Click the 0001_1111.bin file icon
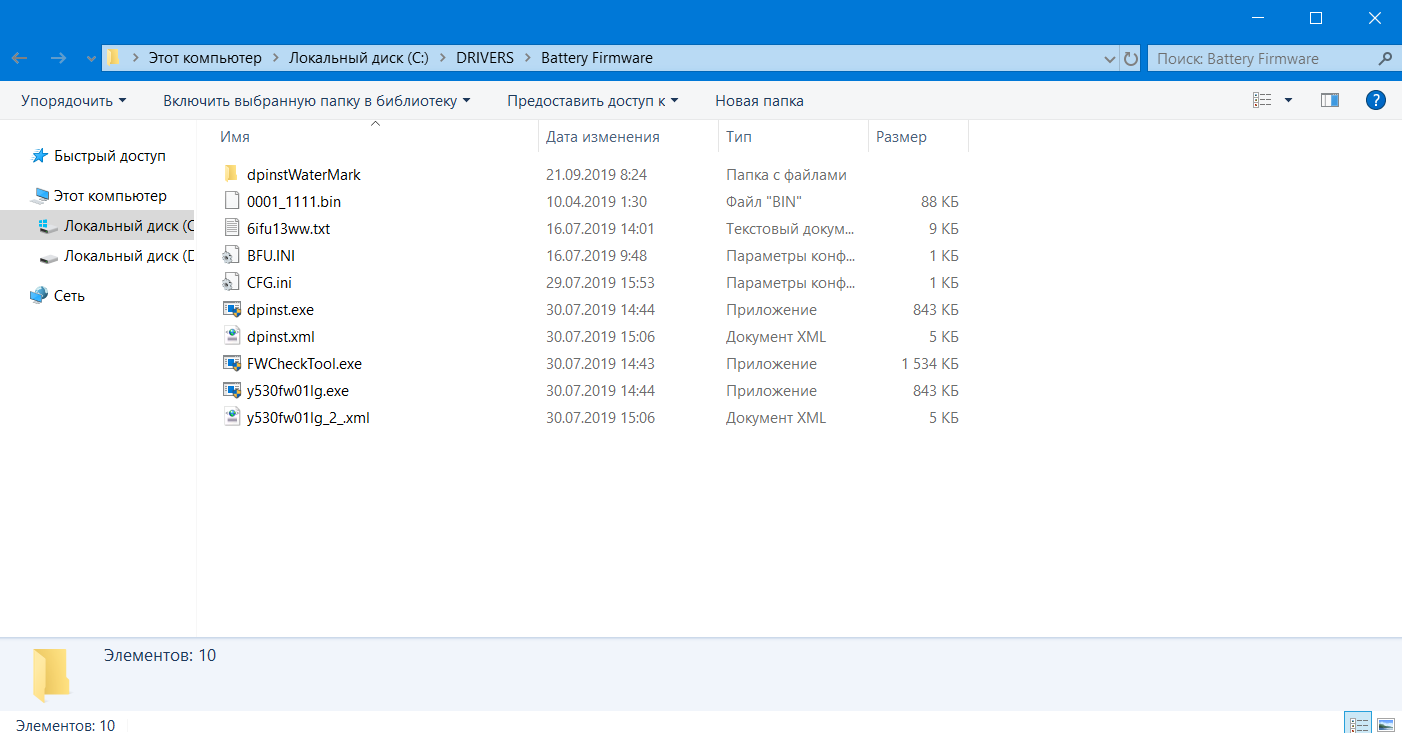The height and width of the screenshot is (733, 1402). (231, 201)
